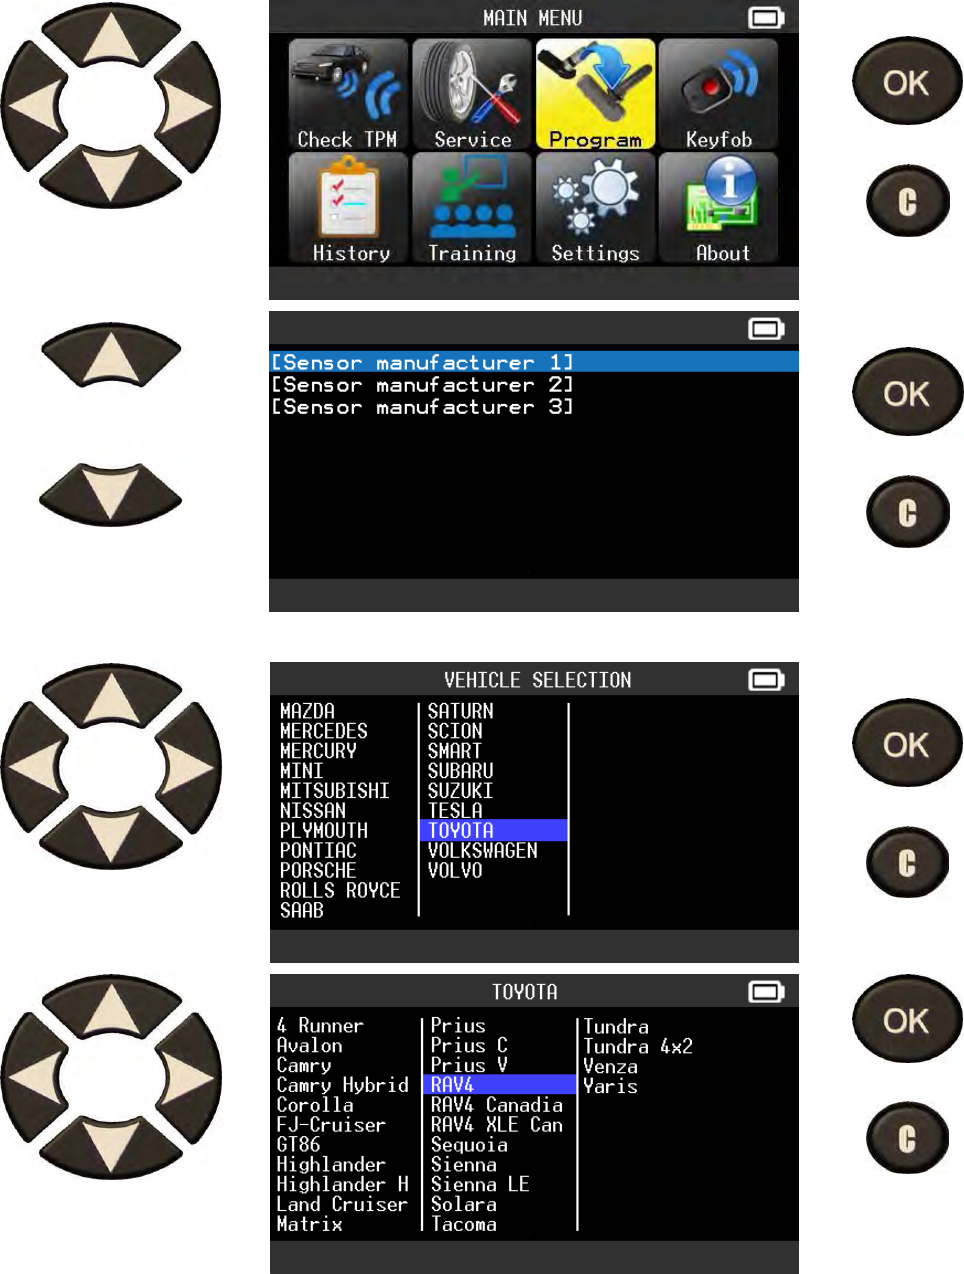
Task: Open the History clipboard icon
Action: pyautogui.click(x=348, y=209)
